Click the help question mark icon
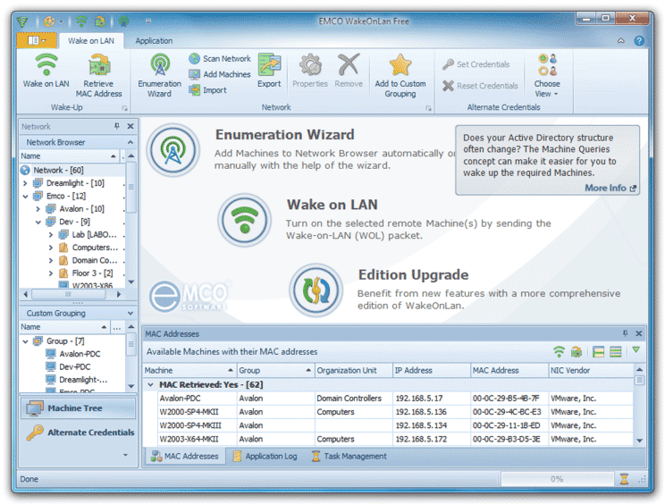 click(x=639, y=41)
